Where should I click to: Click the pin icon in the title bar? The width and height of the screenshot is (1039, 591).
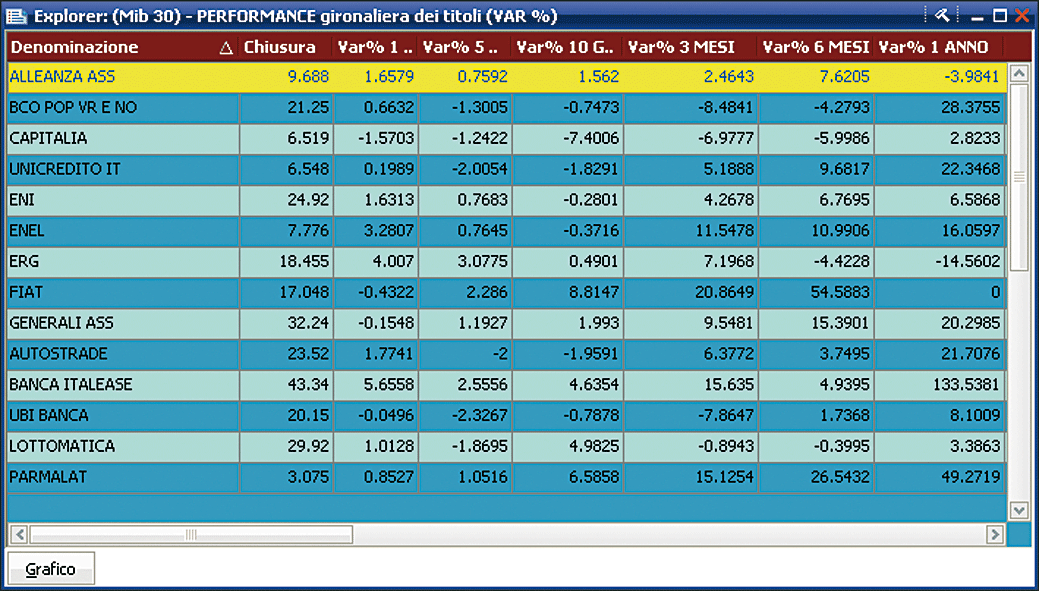tap(942, 15)
